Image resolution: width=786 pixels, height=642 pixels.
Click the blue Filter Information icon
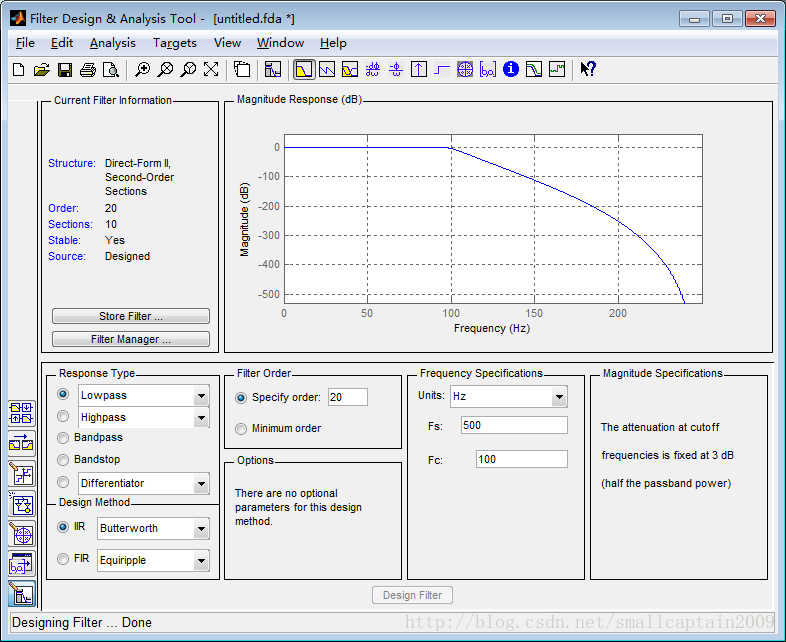click(x=511, y=69)
